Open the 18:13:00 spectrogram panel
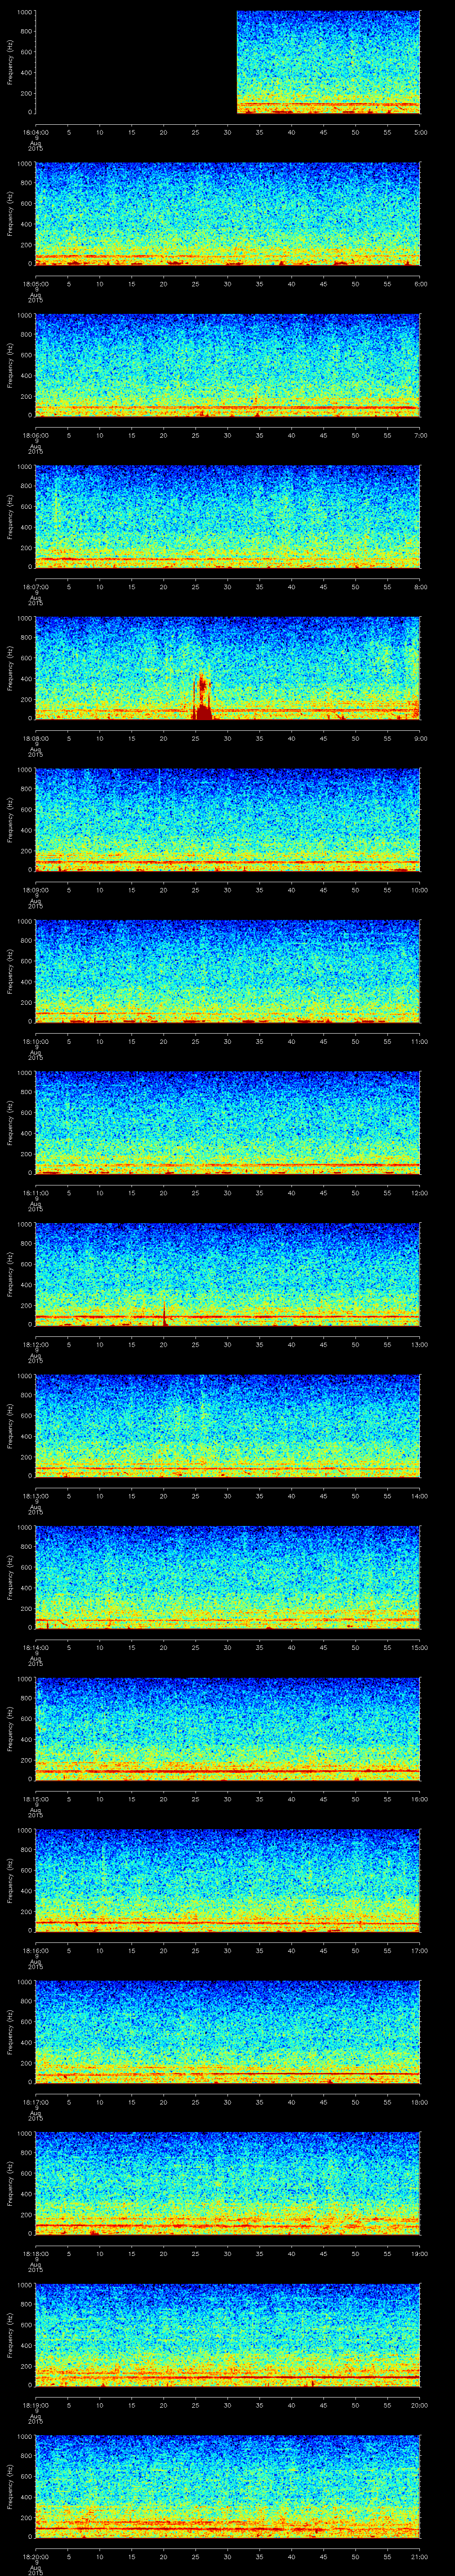 click(x=227, y=1426)
